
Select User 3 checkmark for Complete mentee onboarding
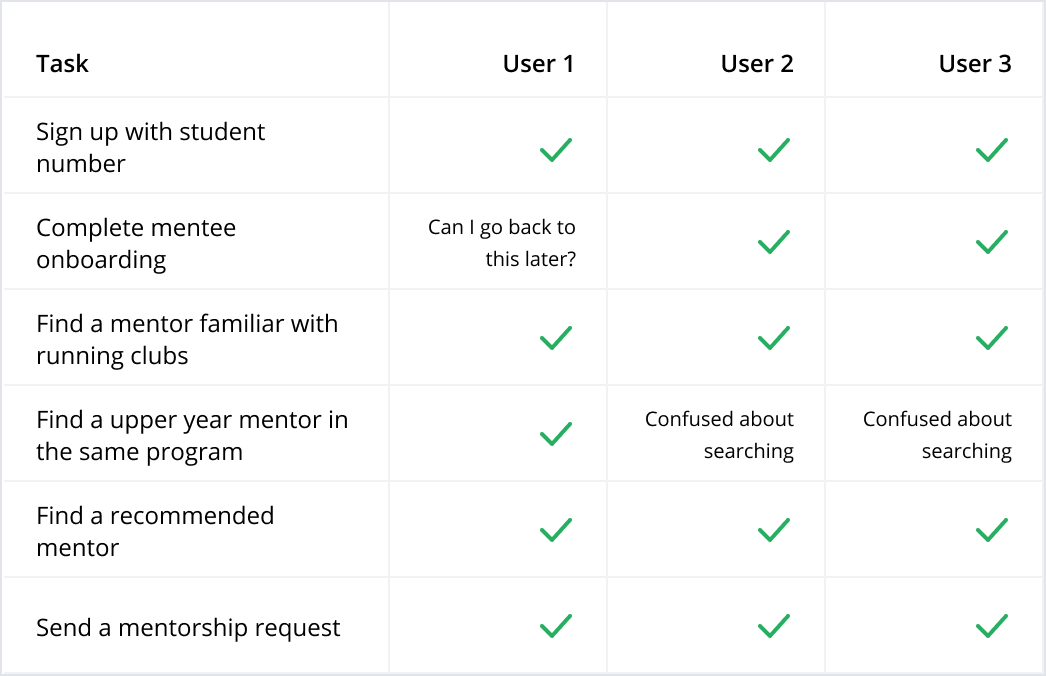click(x=992, y=242)
